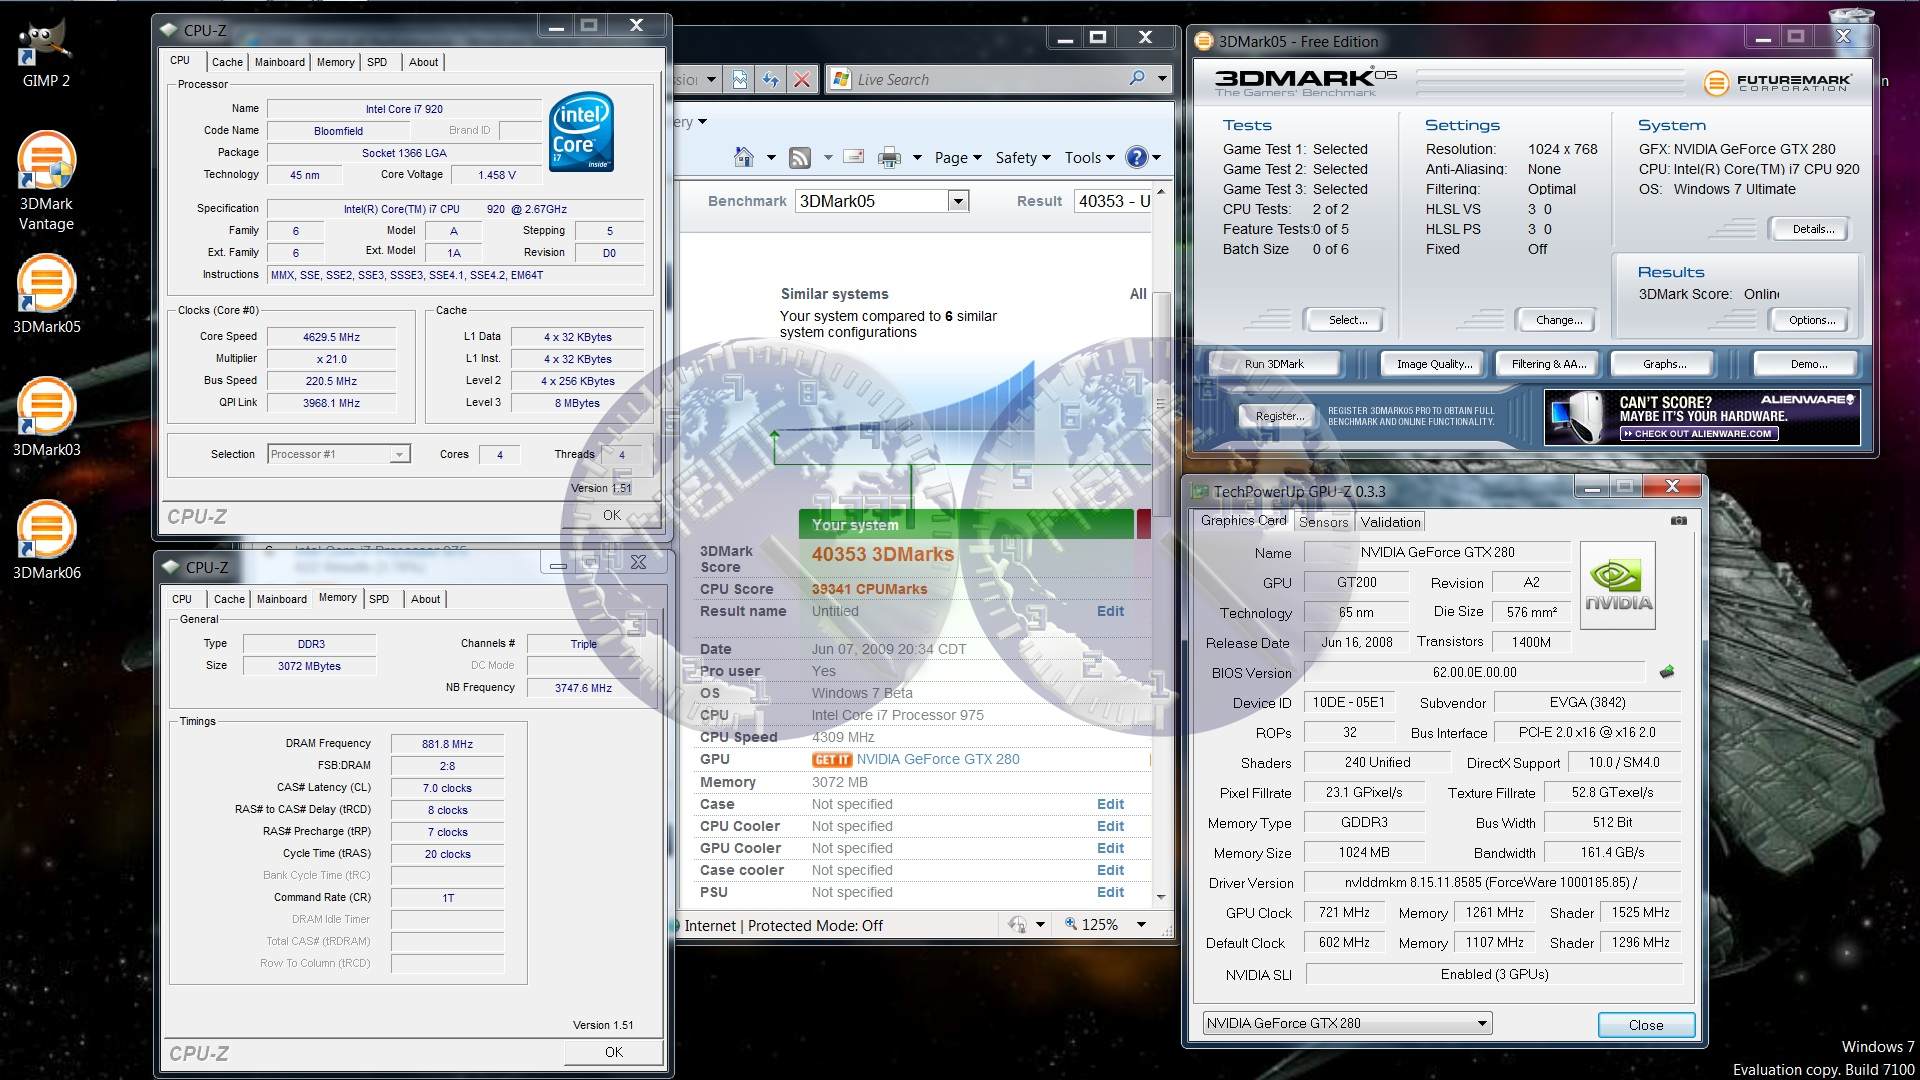Click the All link beside Similar systems

pos(1137,294)
